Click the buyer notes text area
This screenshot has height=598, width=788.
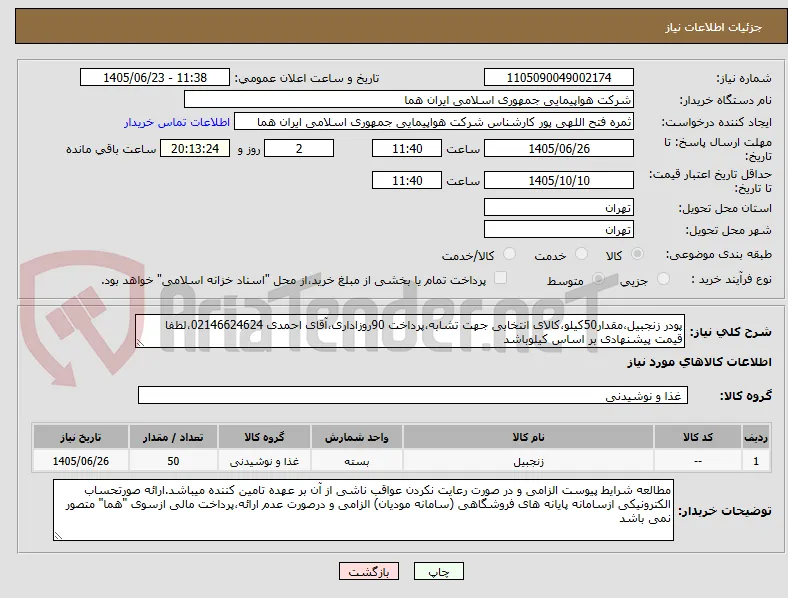363,510
